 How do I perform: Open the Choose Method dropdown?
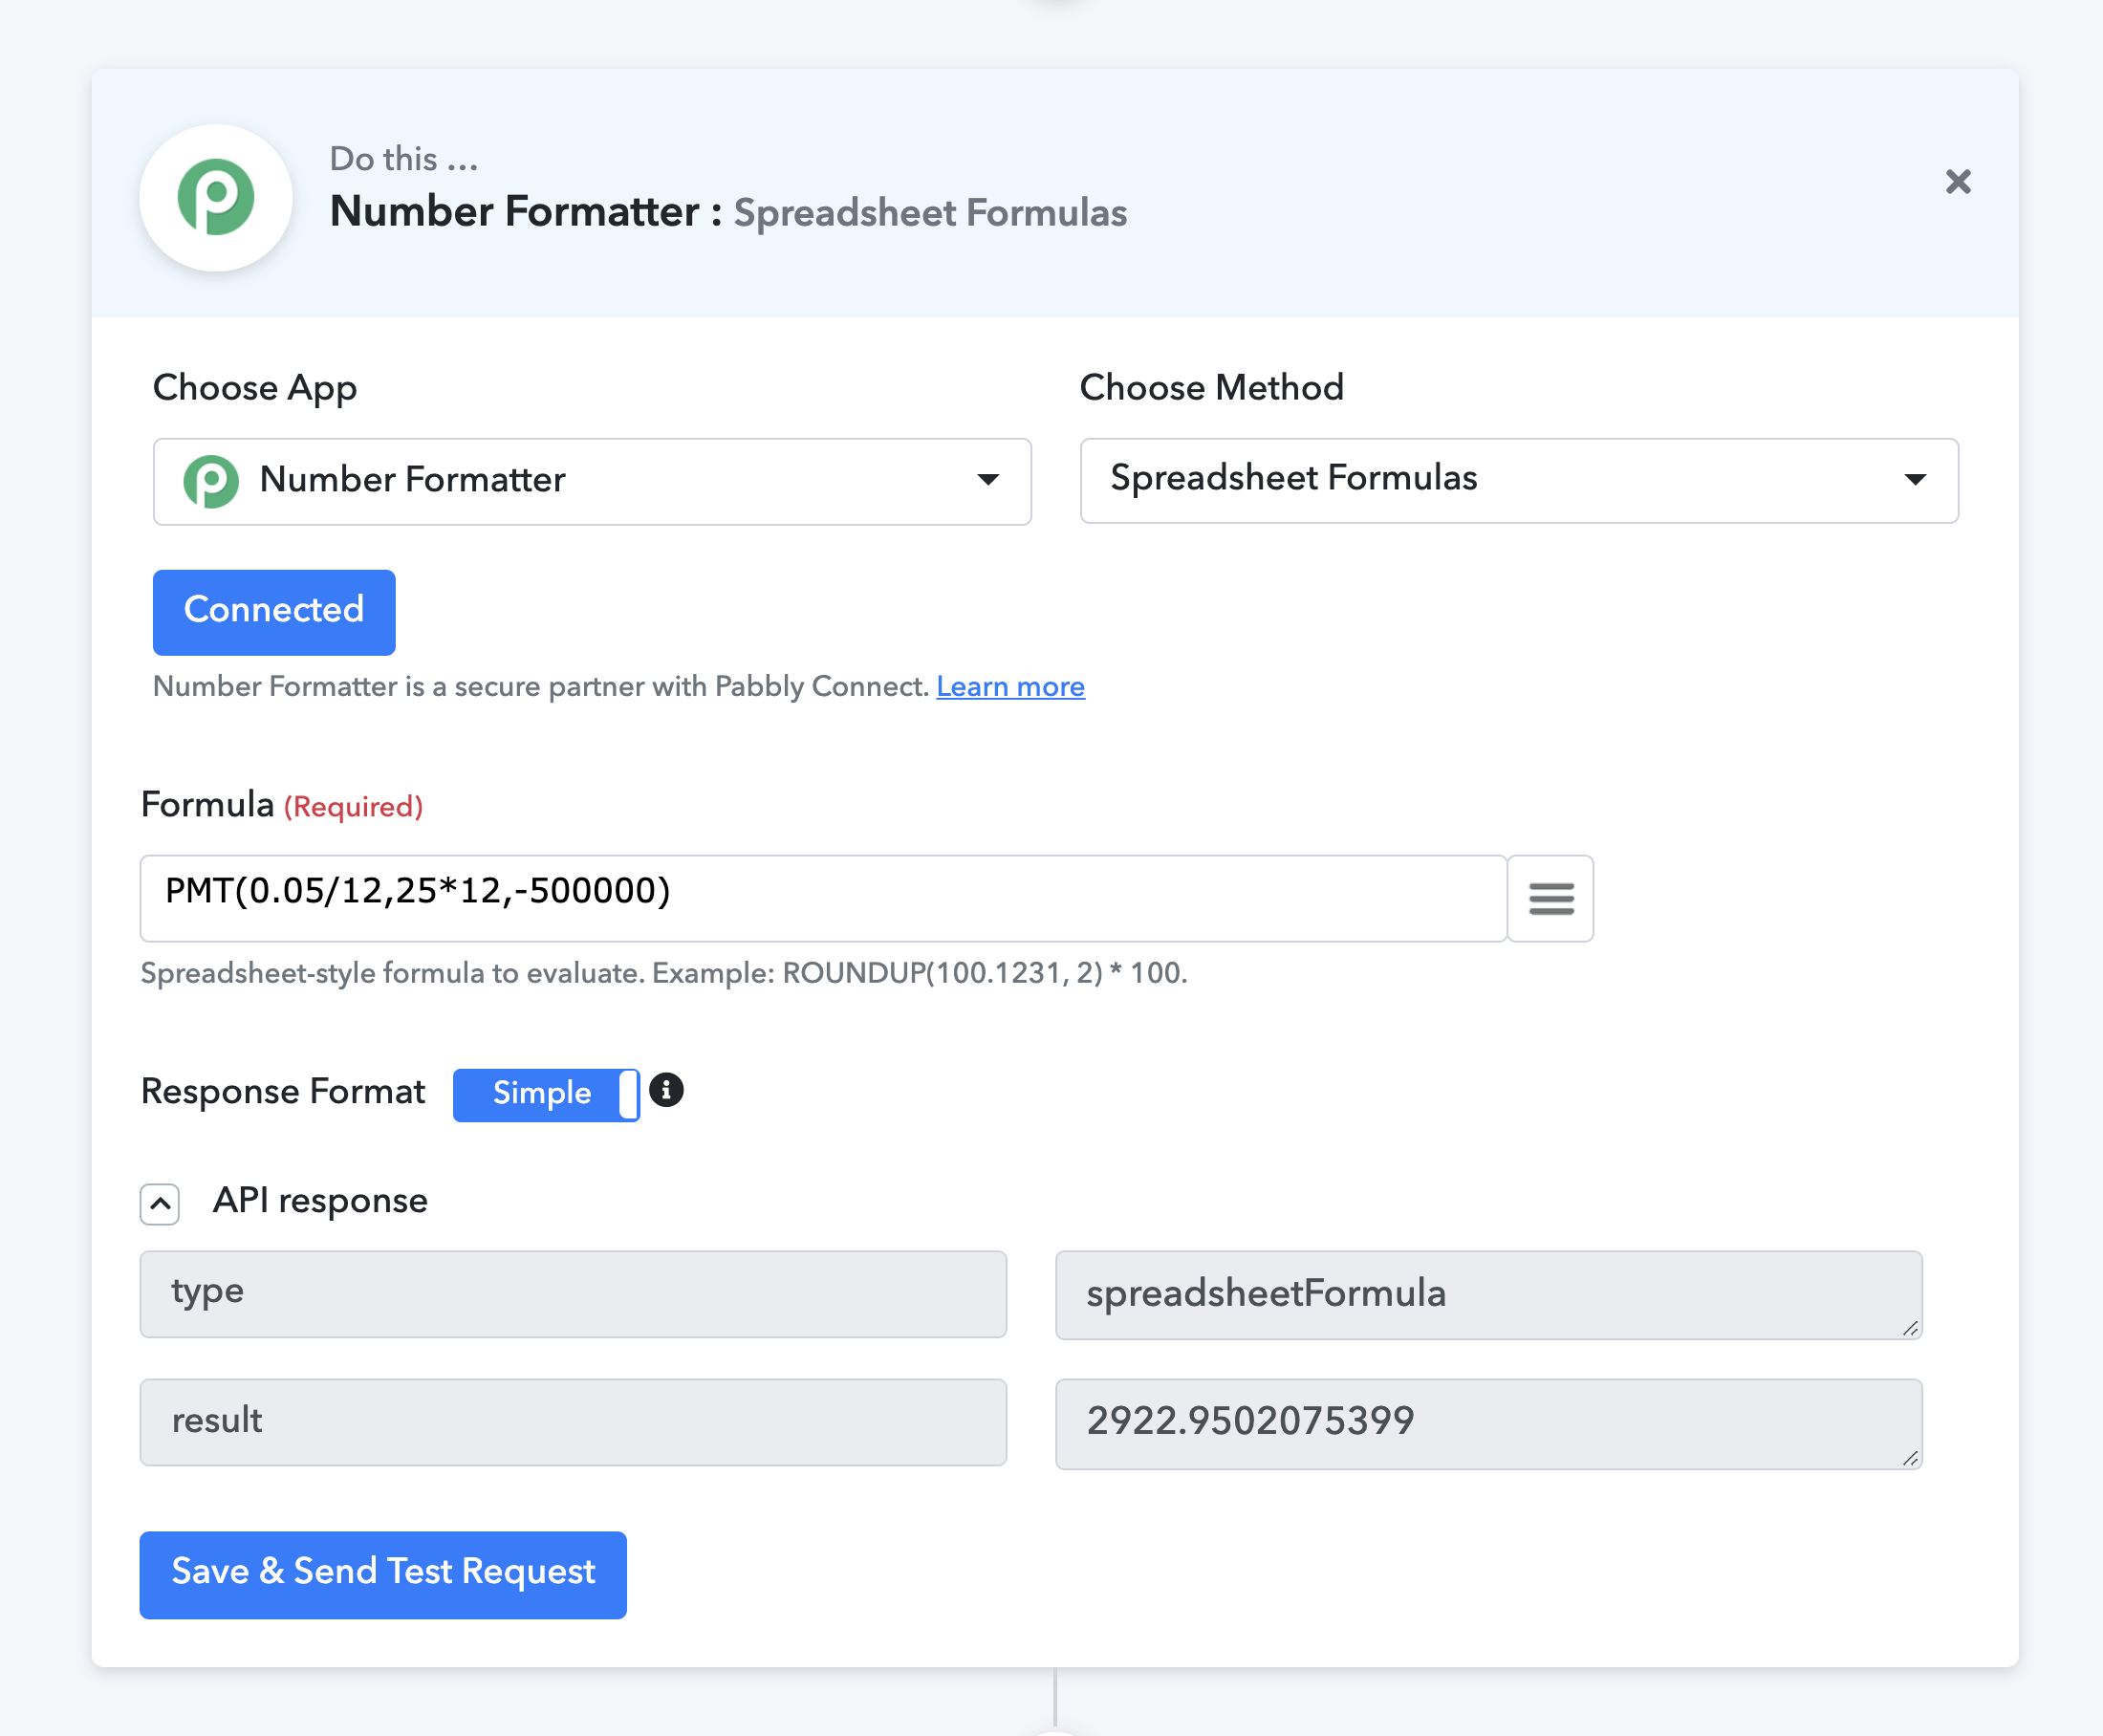point(1518,480)
